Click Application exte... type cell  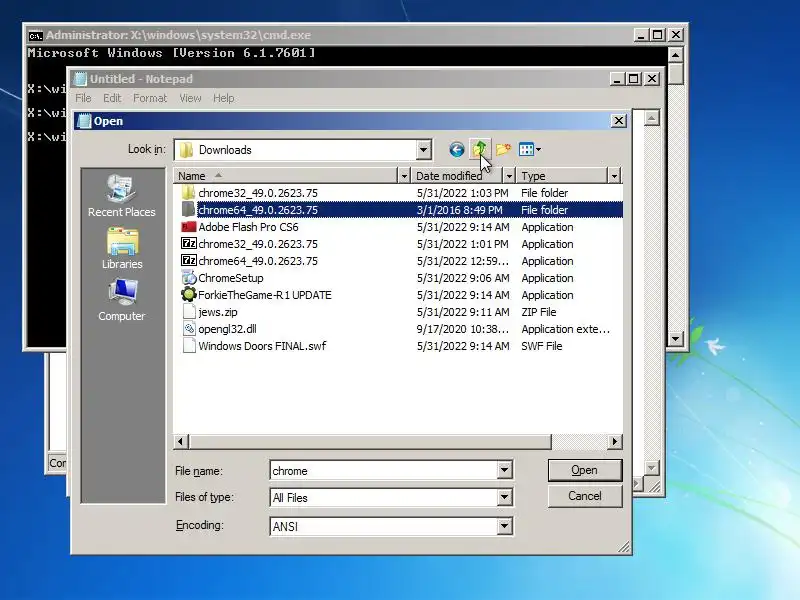click(x=565, y=329)
